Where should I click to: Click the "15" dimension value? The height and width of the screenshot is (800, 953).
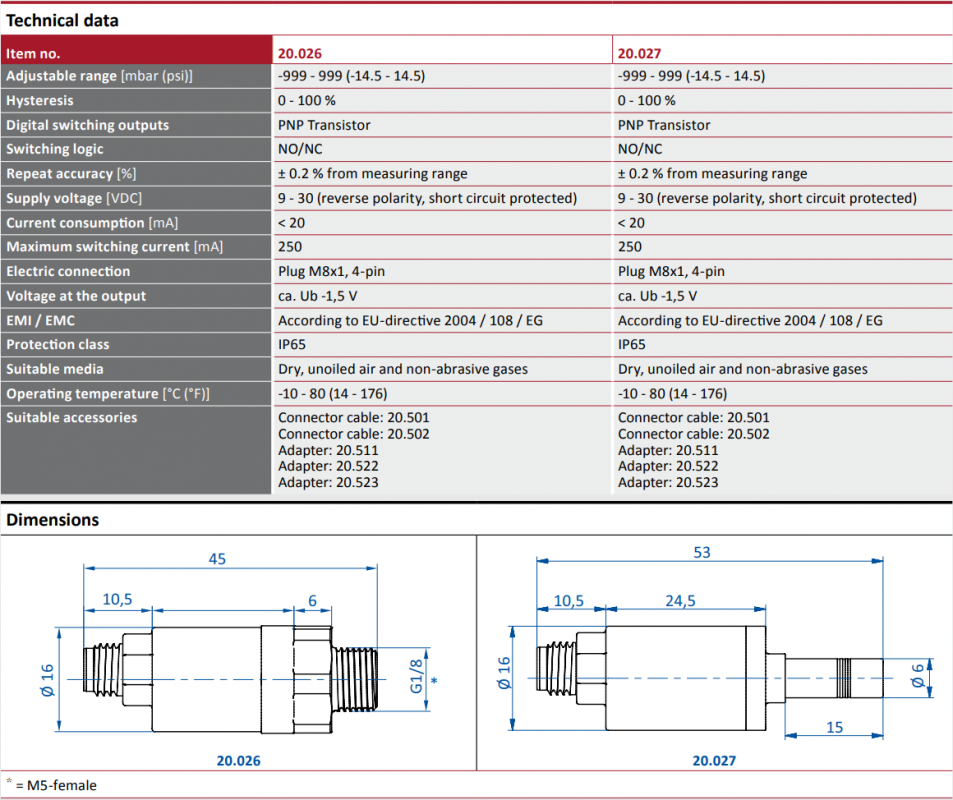[834, 728]
